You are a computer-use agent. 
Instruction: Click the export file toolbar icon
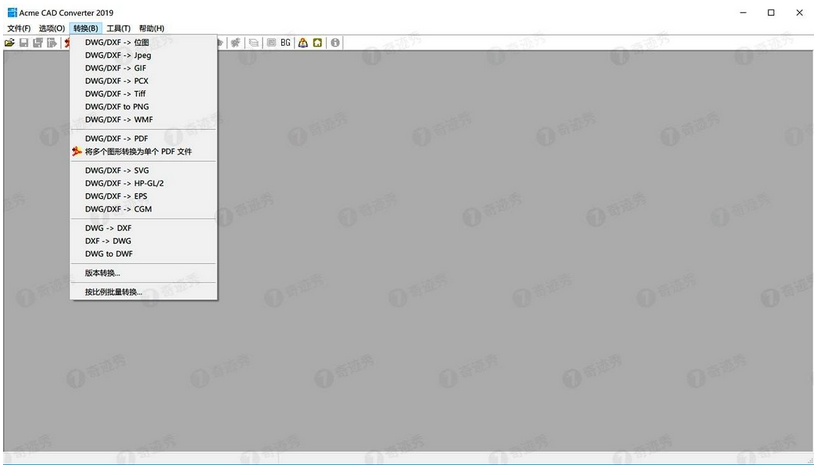51,43
